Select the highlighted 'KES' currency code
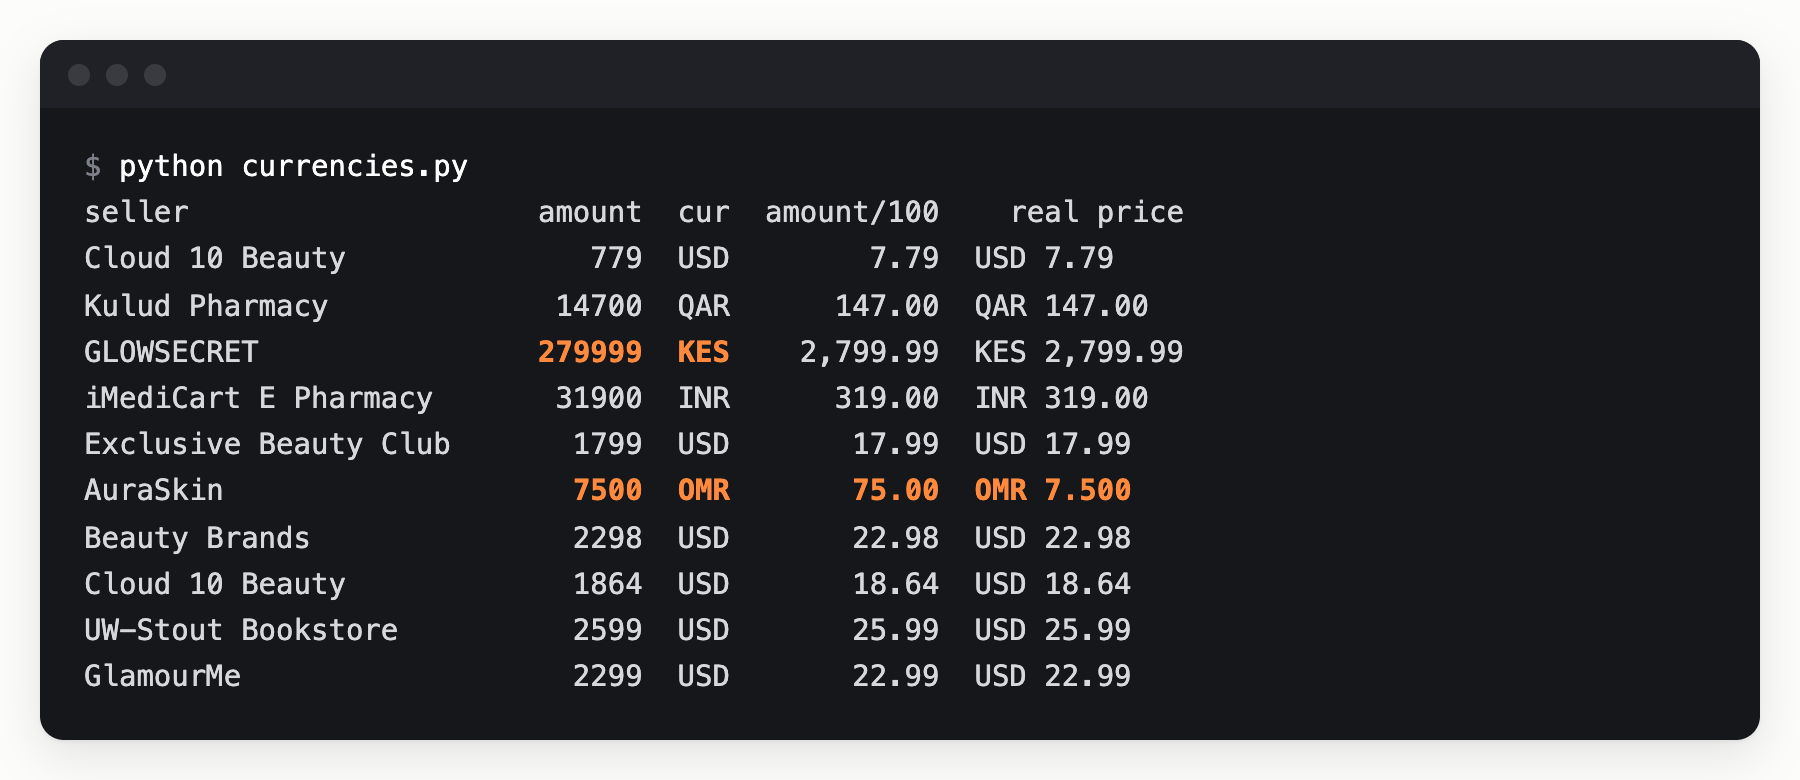 (x=704, y=352)
